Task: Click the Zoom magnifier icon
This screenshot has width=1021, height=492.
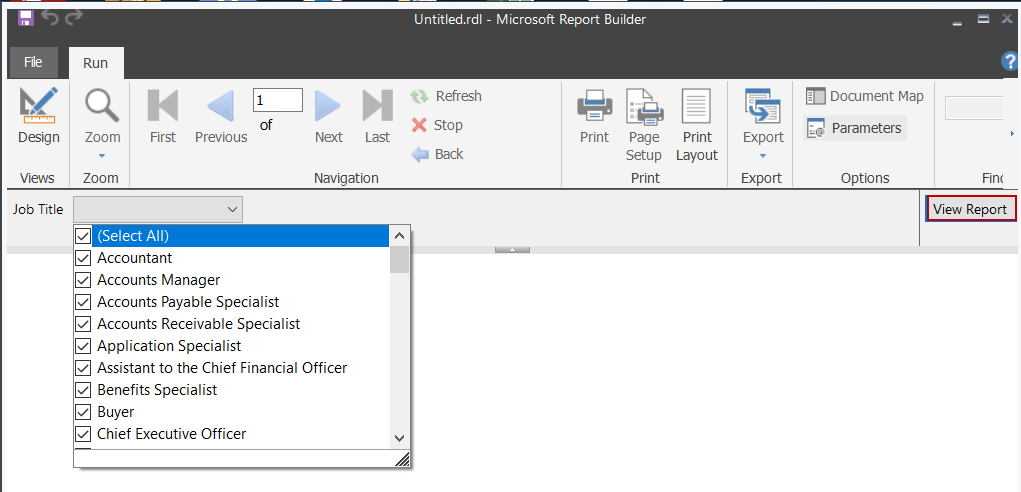Action: [102, 105]
